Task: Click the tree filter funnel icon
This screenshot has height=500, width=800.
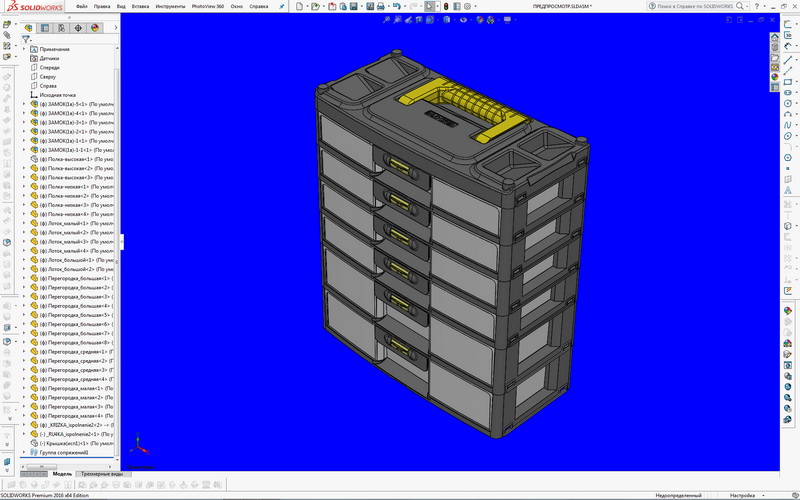Action: click(x=25, y=39)
